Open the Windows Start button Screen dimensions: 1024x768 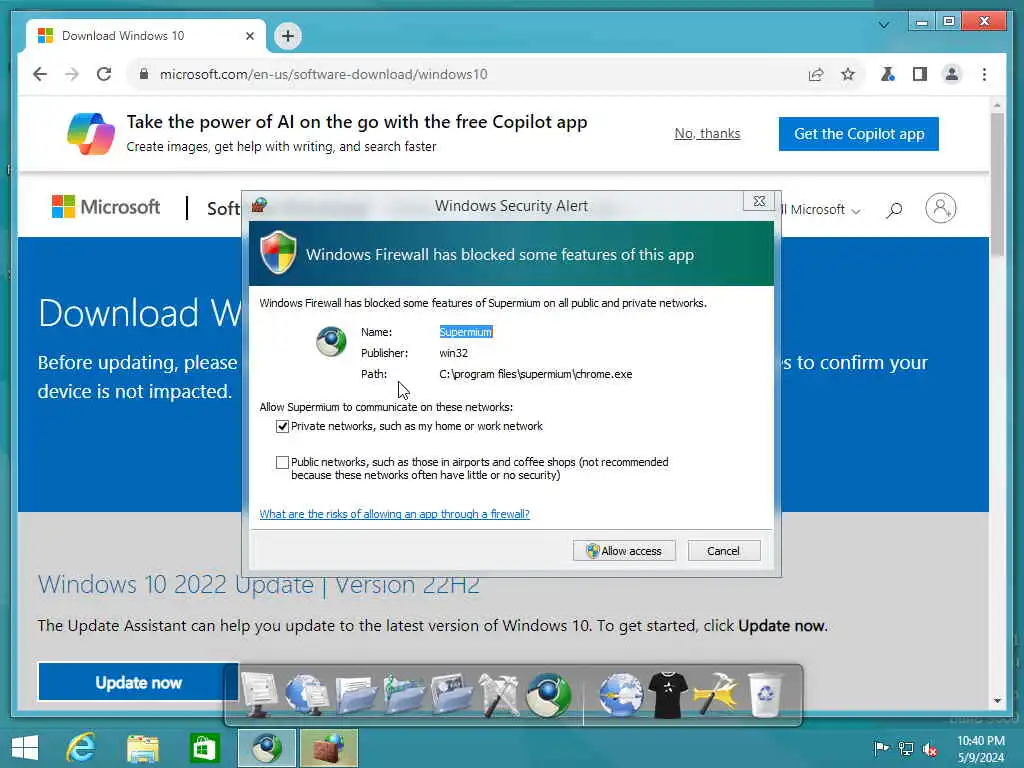point(25,748)
